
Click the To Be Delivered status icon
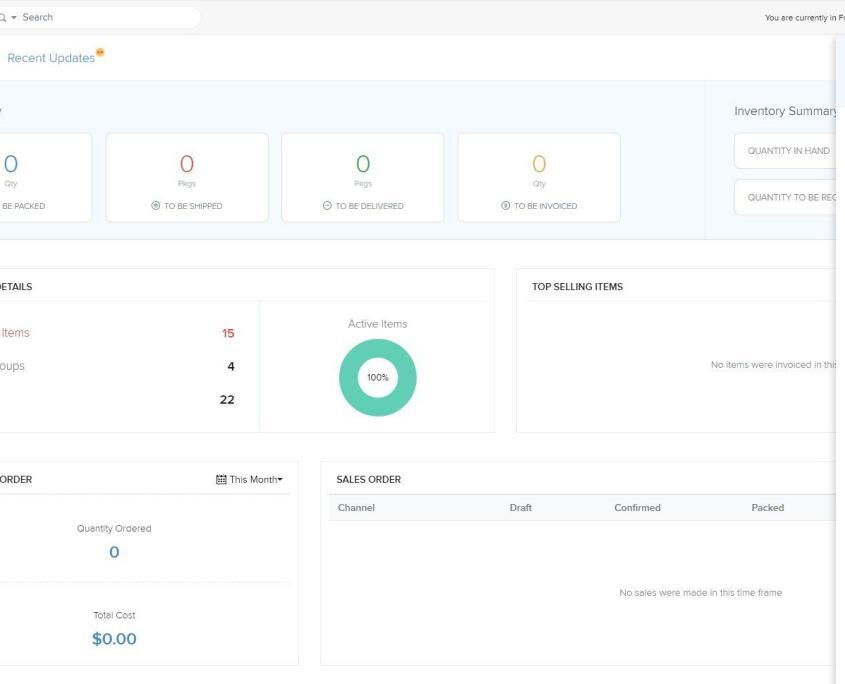click(327, 205)
